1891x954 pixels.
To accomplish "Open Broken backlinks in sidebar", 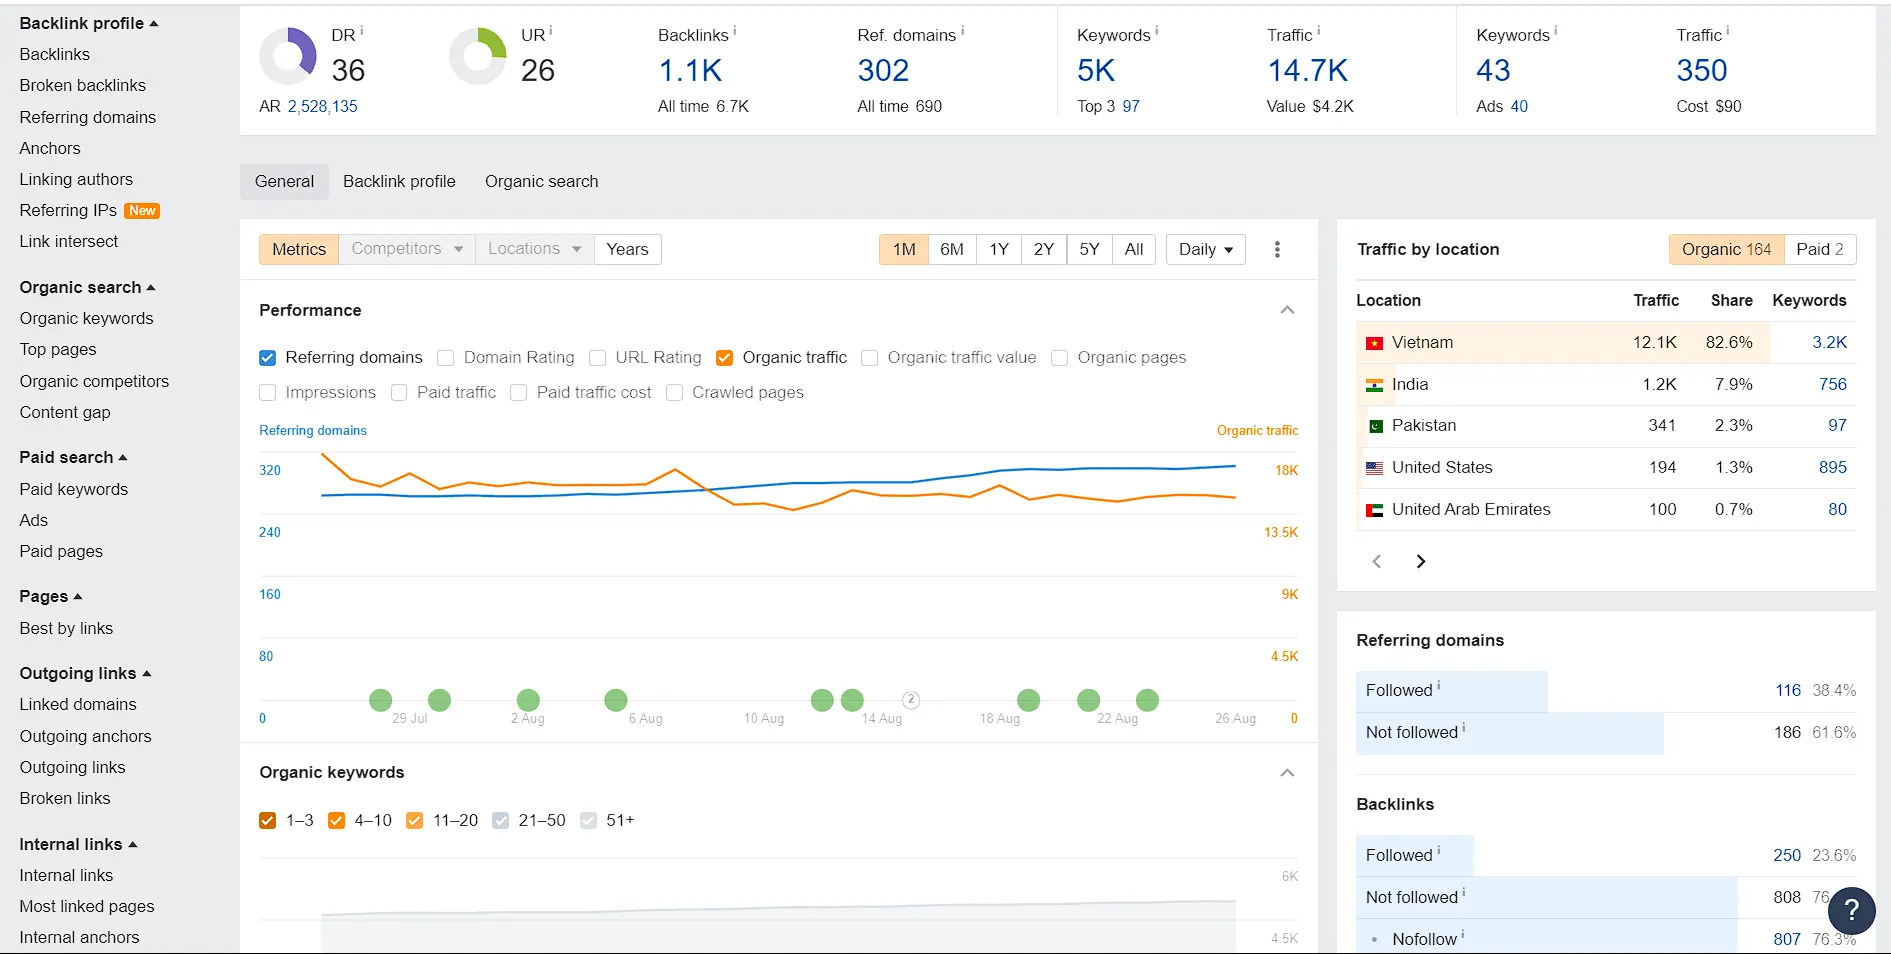I will [x=82, y=86].
